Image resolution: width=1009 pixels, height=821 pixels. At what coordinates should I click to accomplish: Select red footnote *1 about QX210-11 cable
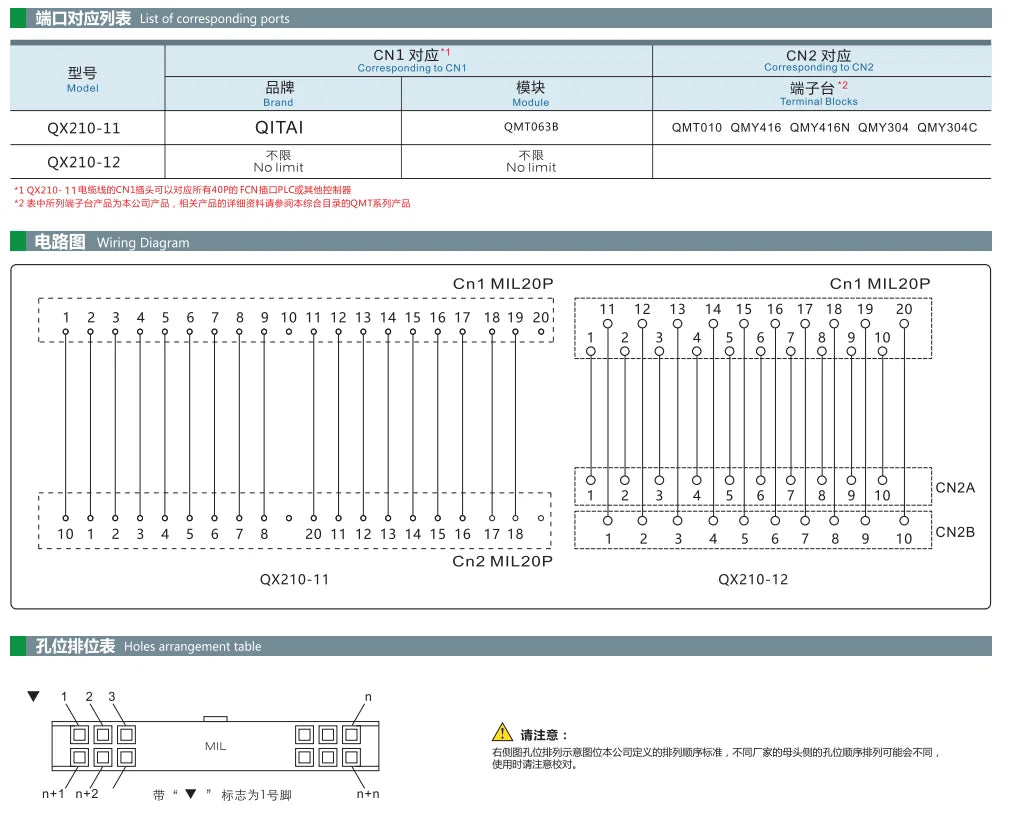[183, 190]
